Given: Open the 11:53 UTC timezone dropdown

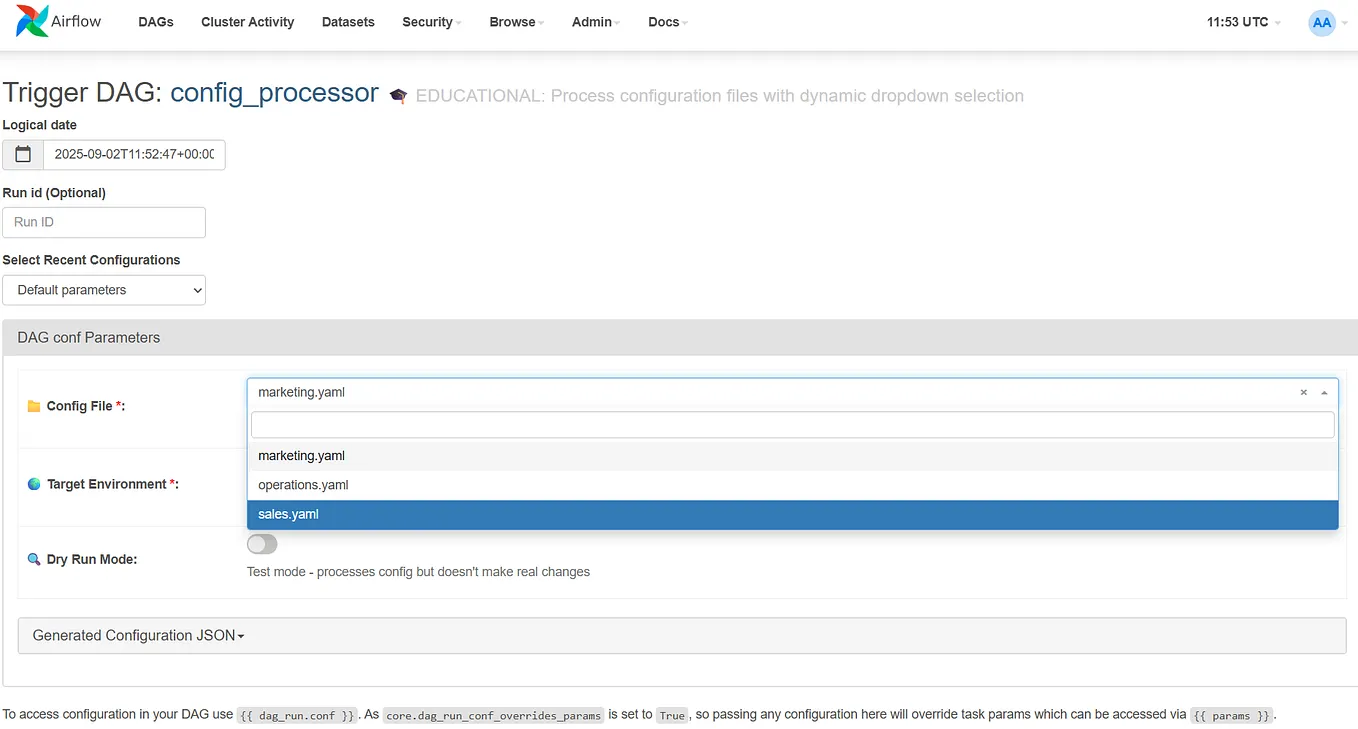Looking at the screenshot, I should pos(1241,22).
